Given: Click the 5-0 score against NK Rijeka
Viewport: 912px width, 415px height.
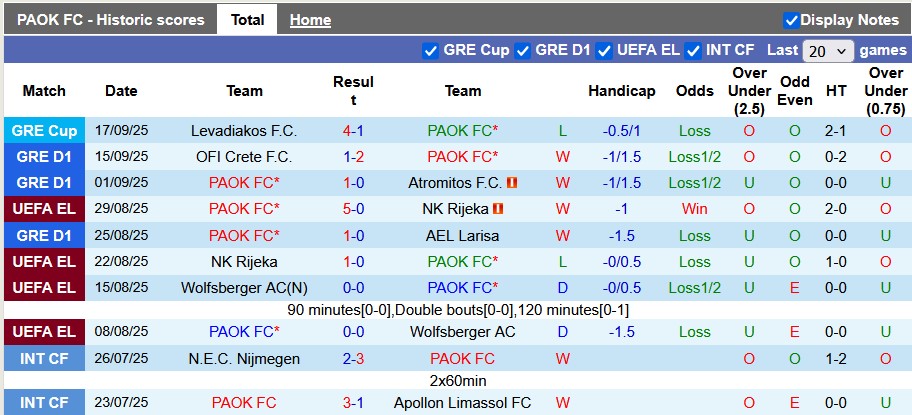Looking at the screenshot, I should coord(353,209).
